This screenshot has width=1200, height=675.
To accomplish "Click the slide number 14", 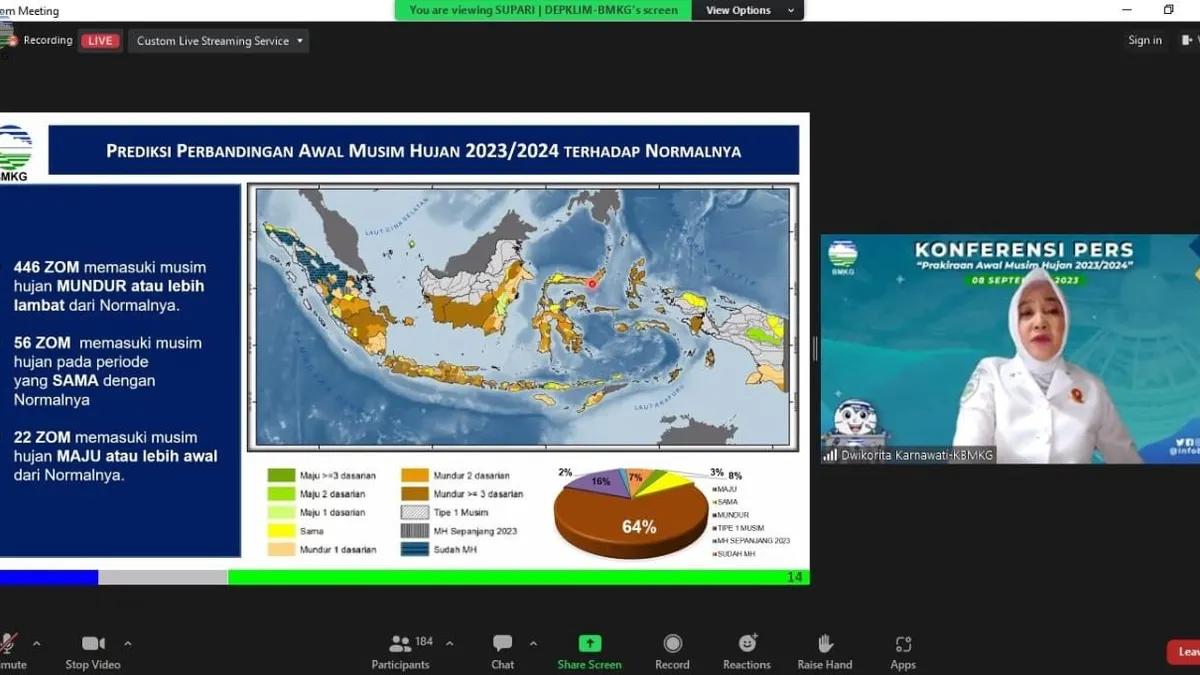I will (x=795, y=577).
